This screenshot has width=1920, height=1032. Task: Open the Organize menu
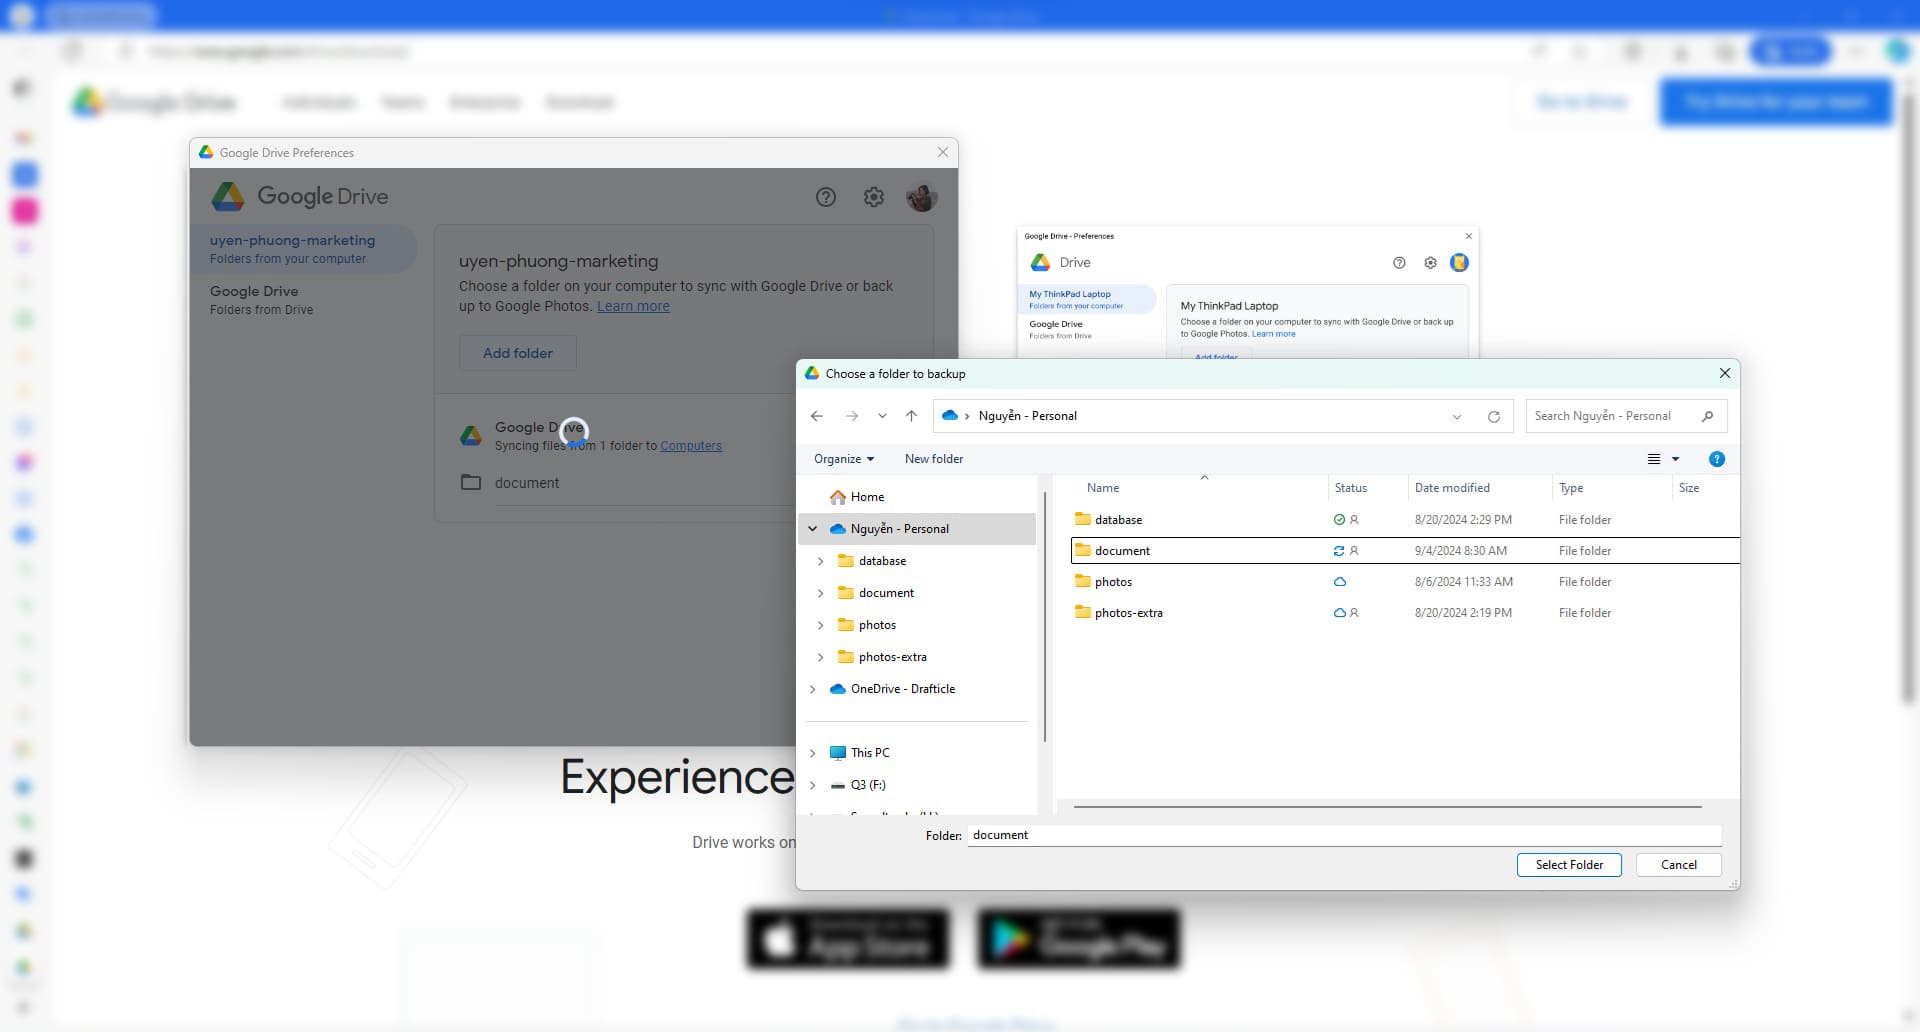[844, 459]
